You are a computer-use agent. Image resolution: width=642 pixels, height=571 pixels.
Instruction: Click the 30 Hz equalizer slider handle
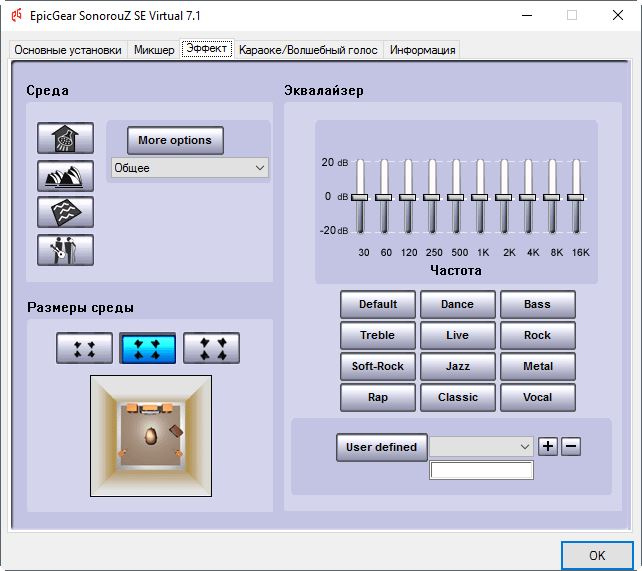359,197
